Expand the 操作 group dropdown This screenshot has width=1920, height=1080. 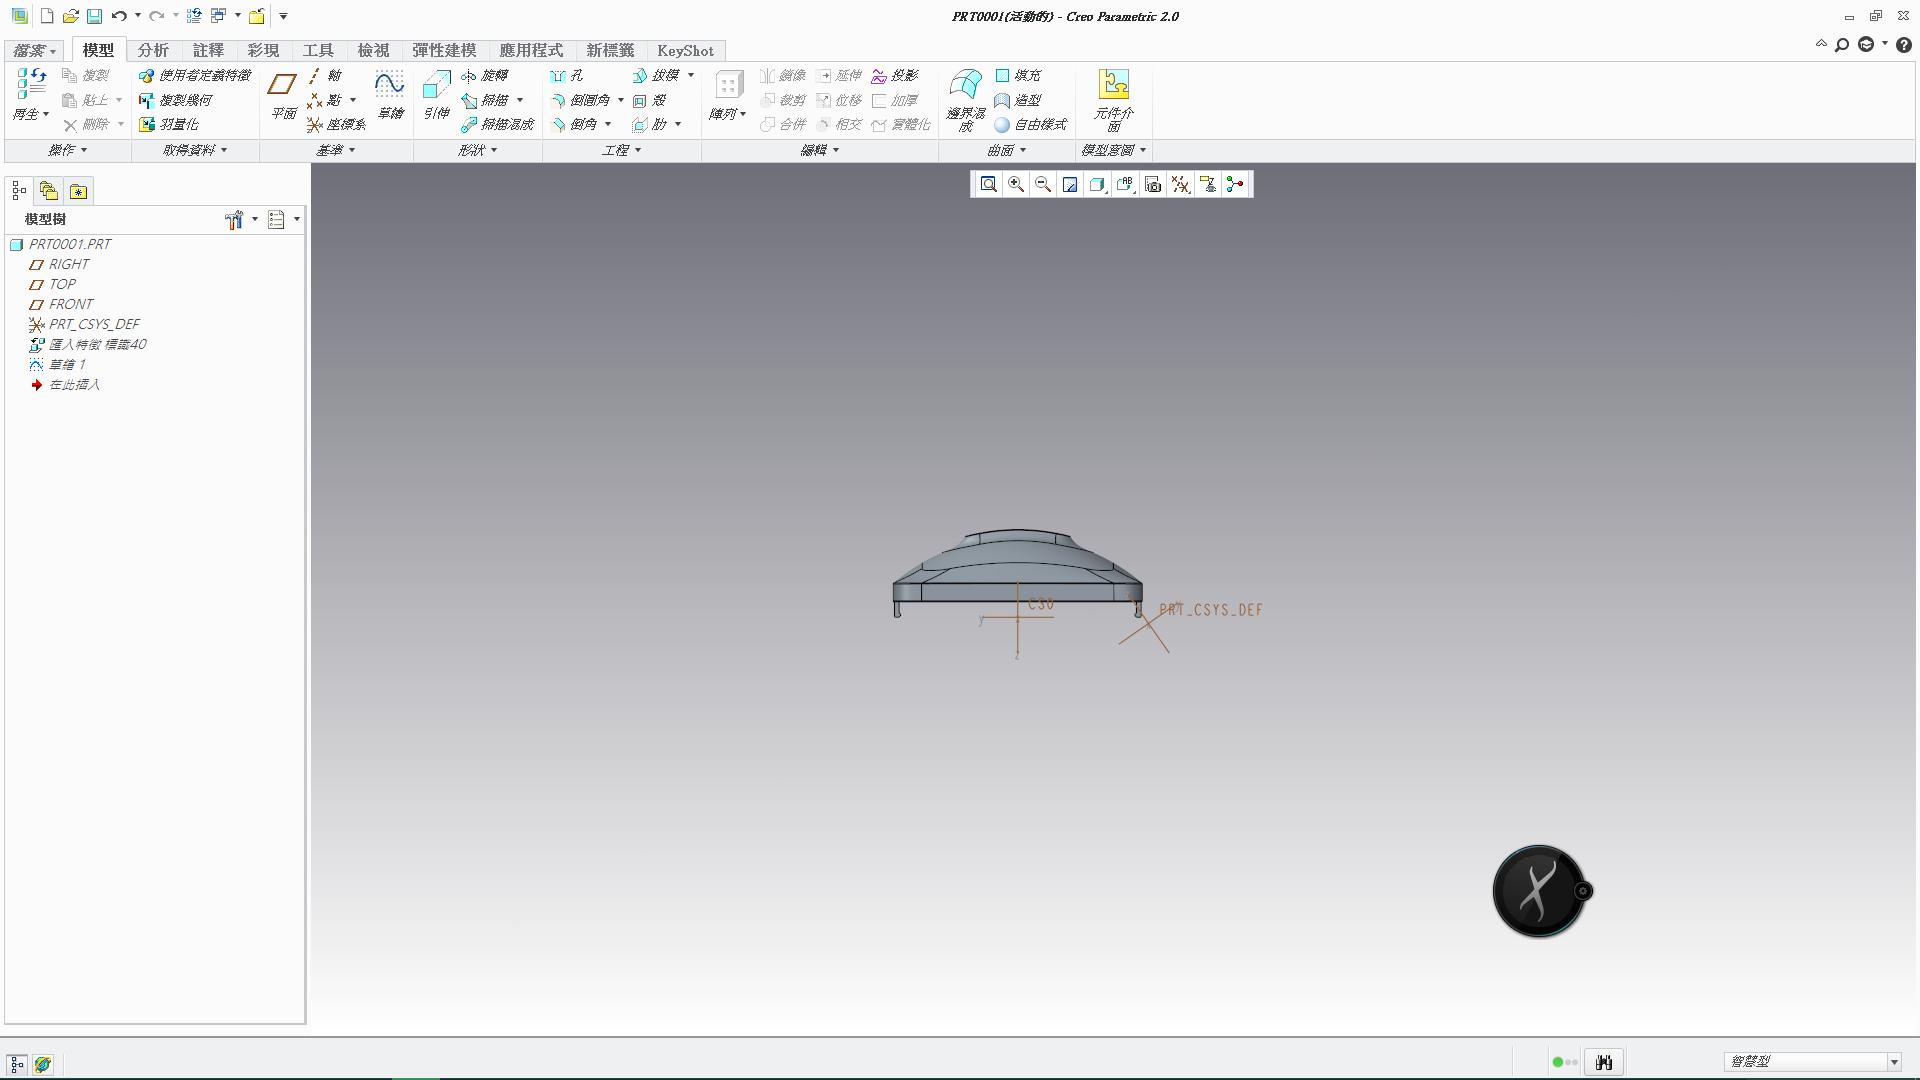(x=68, y=150)
